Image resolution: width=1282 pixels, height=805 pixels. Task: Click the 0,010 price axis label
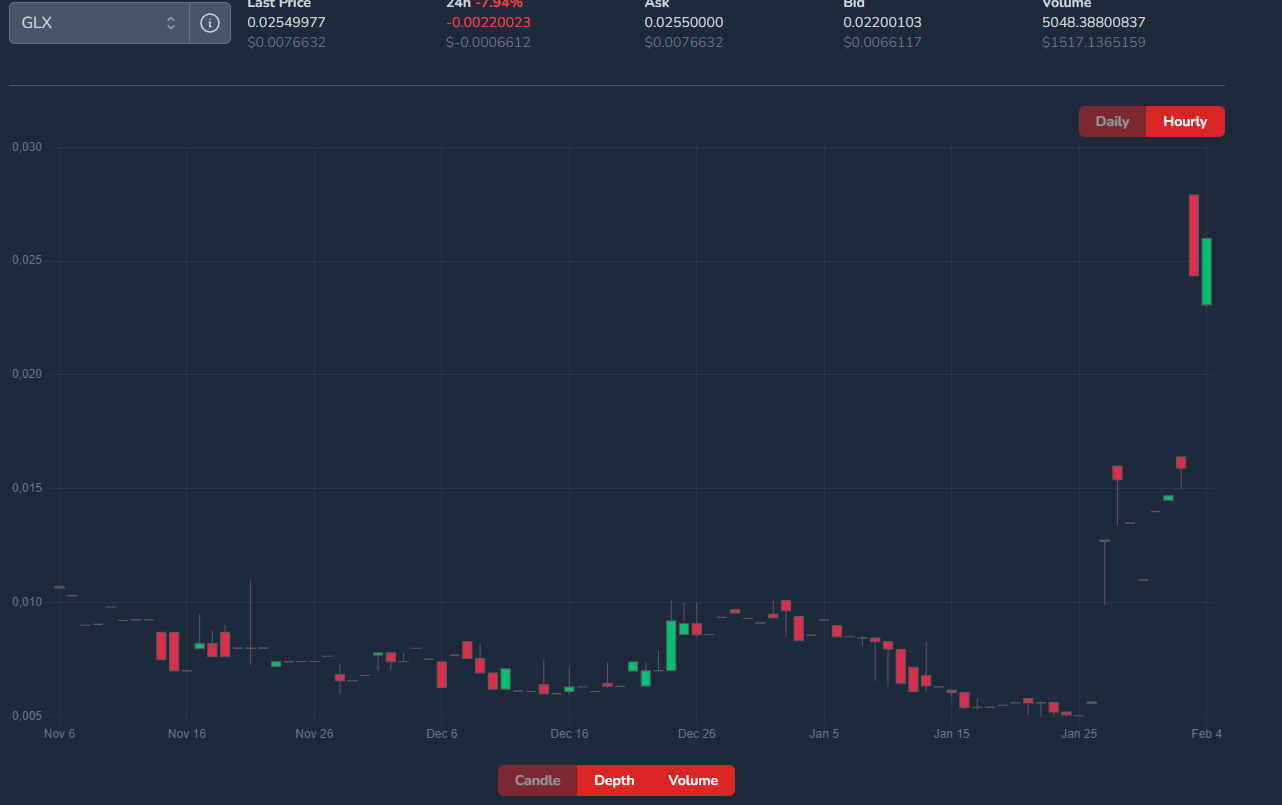[x=27, y=602]
